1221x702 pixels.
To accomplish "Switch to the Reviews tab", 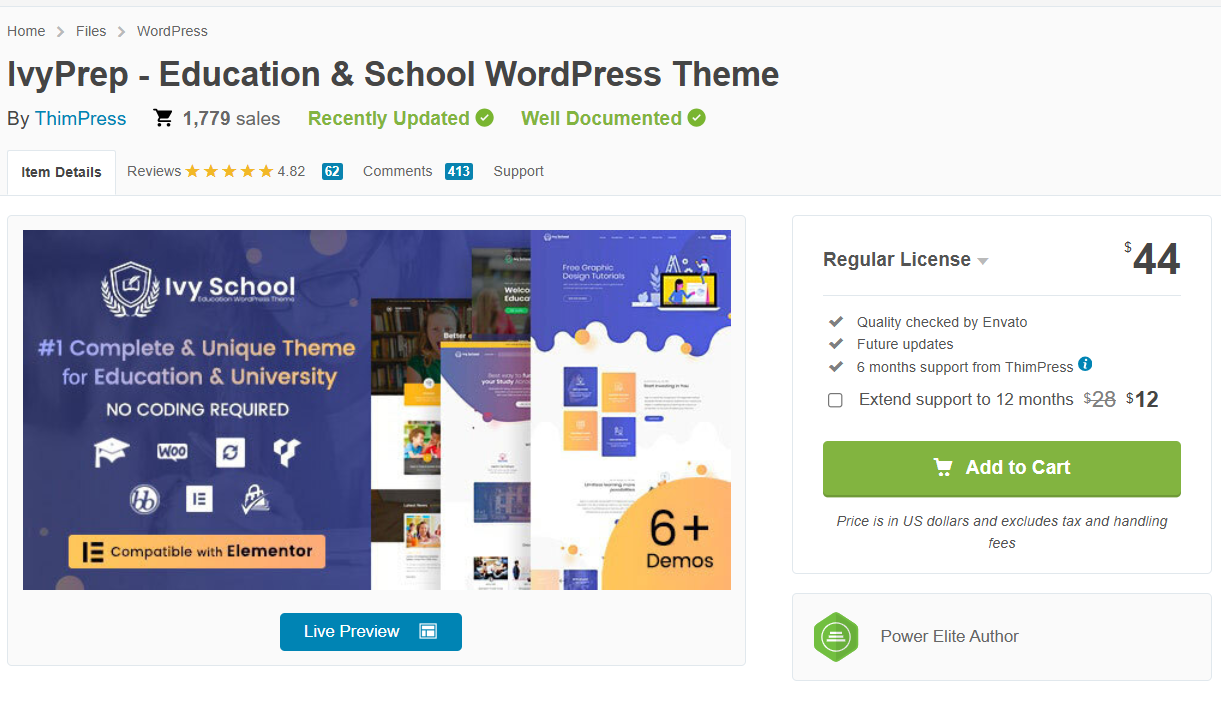I will coord(154,171).
